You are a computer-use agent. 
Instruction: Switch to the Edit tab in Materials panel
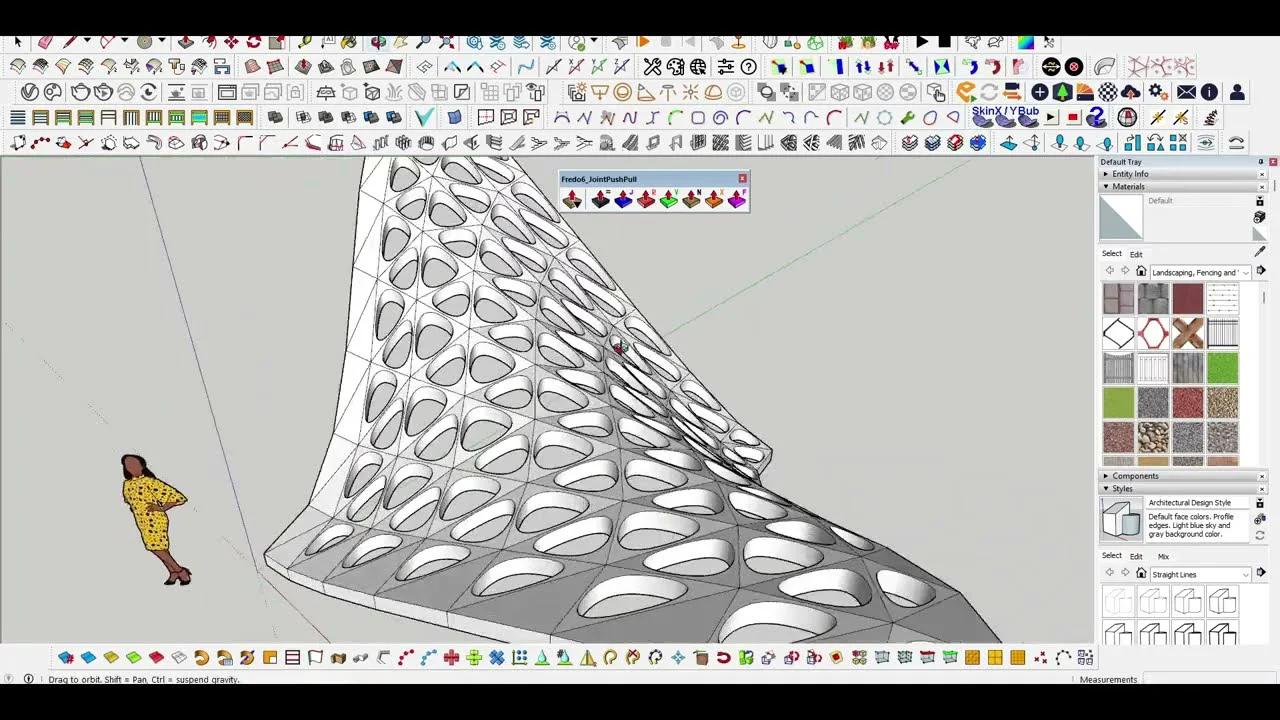[x=1137, y=254]
